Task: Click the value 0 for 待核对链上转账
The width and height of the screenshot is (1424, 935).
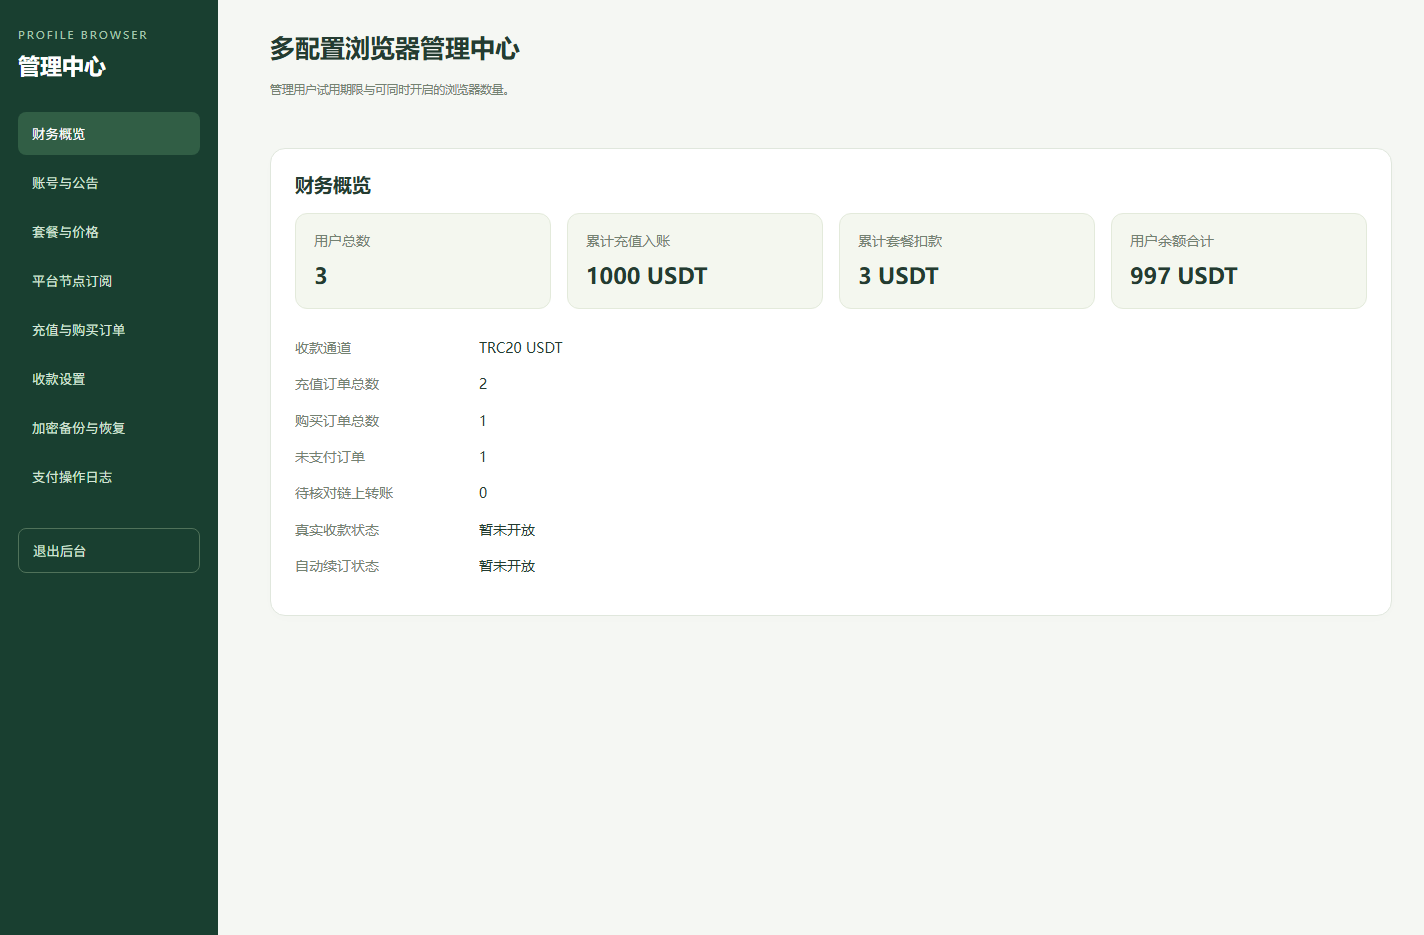Action: tap(483, 493)
